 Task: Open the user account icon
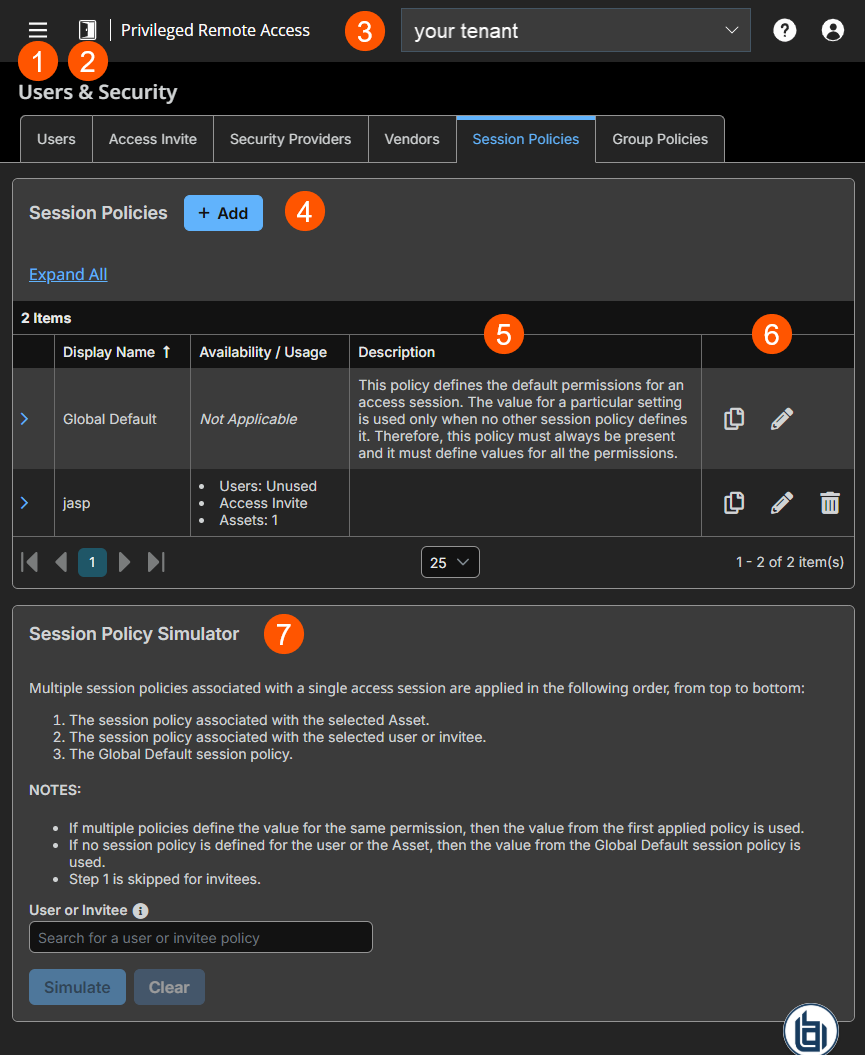coord(832,29)
